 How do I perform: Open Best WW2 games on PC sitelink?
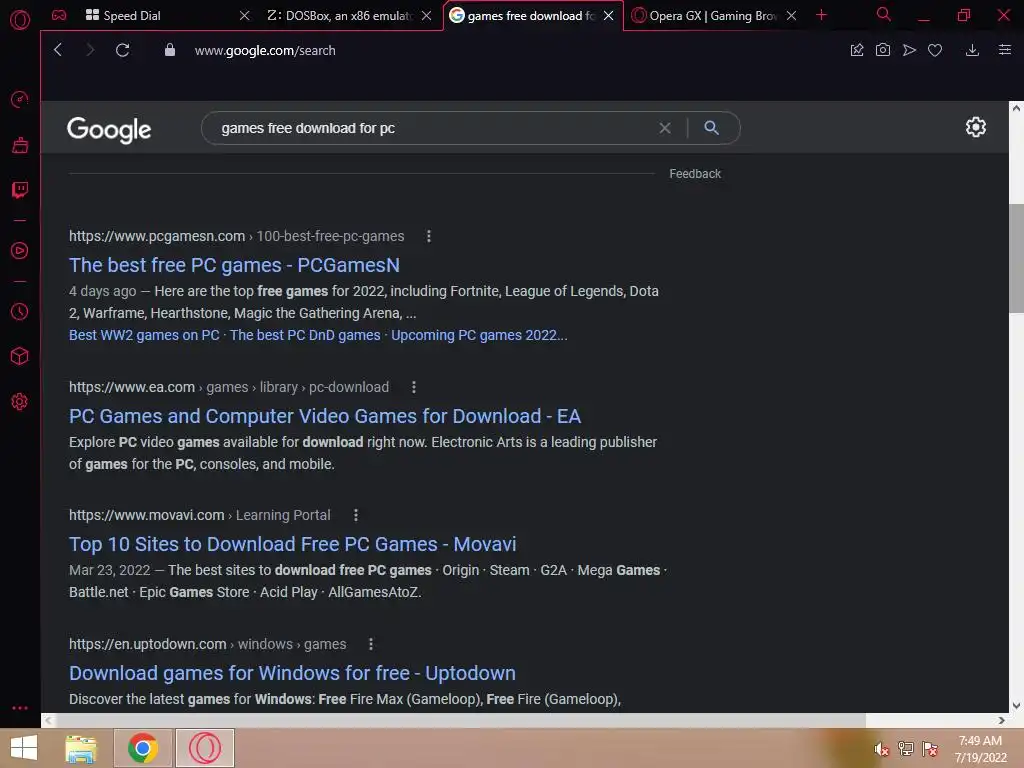point(144,335)
